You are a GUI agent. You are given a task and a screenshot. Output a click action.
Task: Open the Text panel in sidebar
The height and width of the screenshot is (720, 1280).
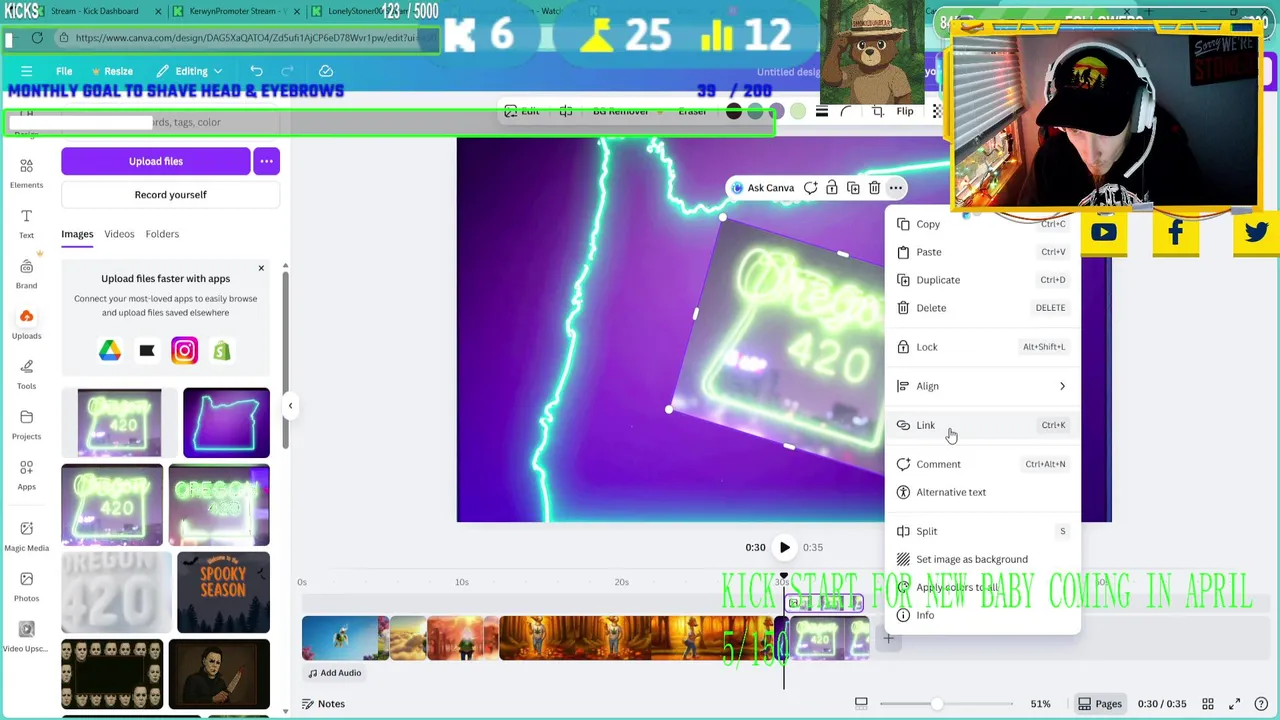26,223
